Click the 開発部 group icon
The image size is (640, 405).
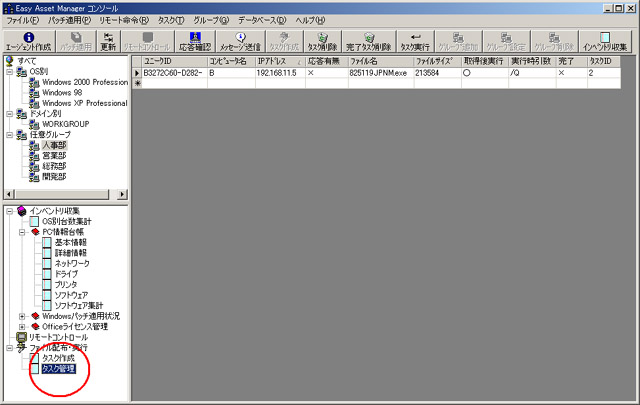pos(34,177)
